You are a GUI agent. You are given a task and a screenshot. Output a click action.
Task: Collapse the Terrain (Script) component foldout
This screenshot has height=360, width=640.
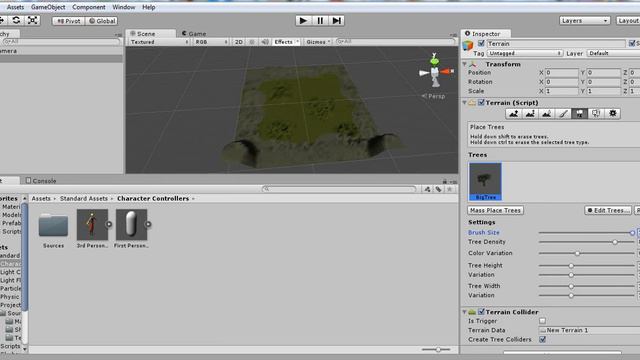(x=464, y=102)
